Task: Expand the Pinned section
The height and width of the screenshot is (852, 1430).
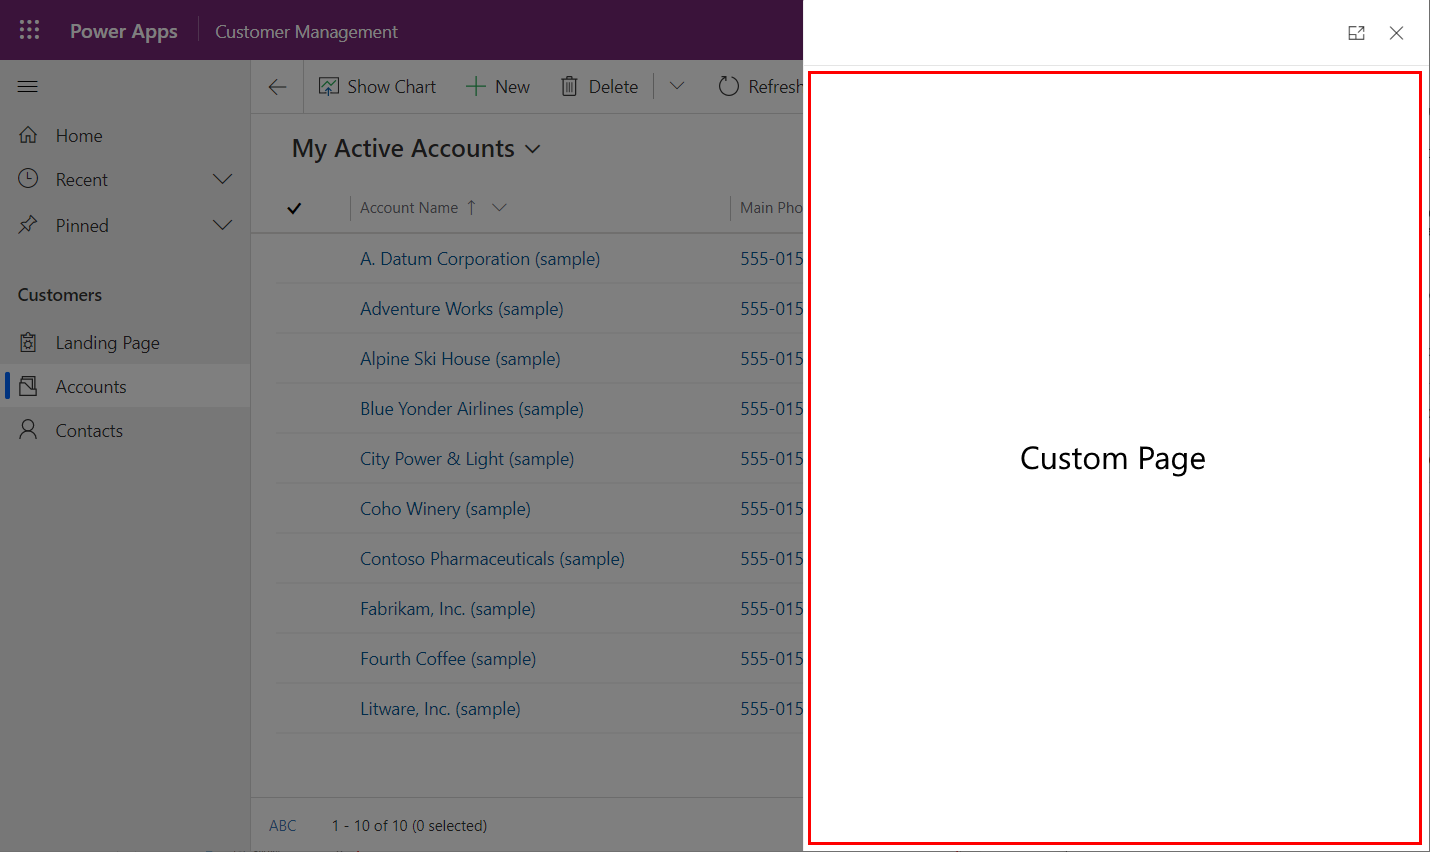Action: 222,225
